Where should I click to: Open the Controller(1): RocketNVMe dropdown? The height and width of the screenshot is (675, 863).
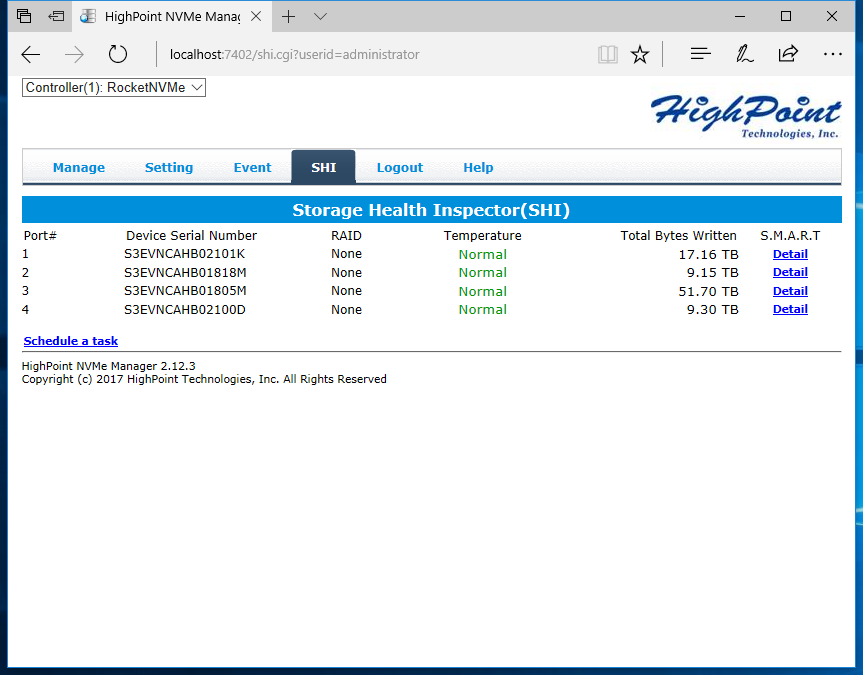(x=114, y=88)
